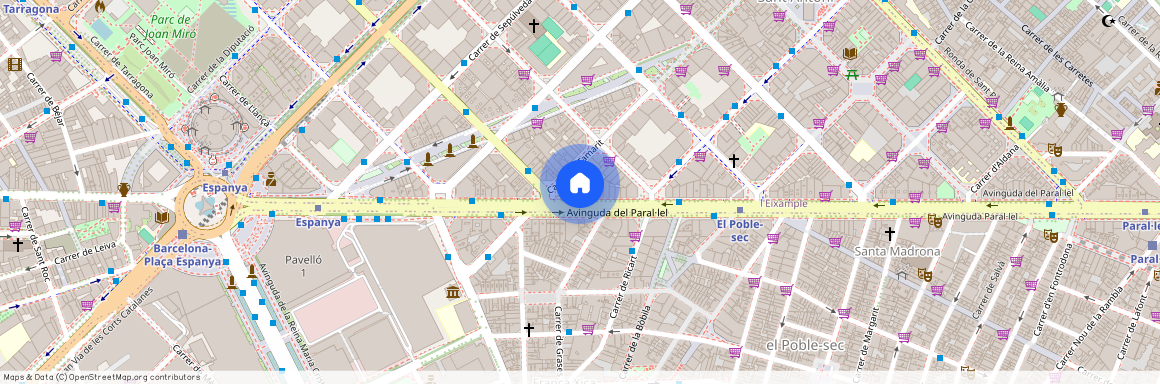Image resolution: width=1160 pixels, height=384 pixels.
Task: Select the library book icon above picnic table
Action: pos(850,54)
